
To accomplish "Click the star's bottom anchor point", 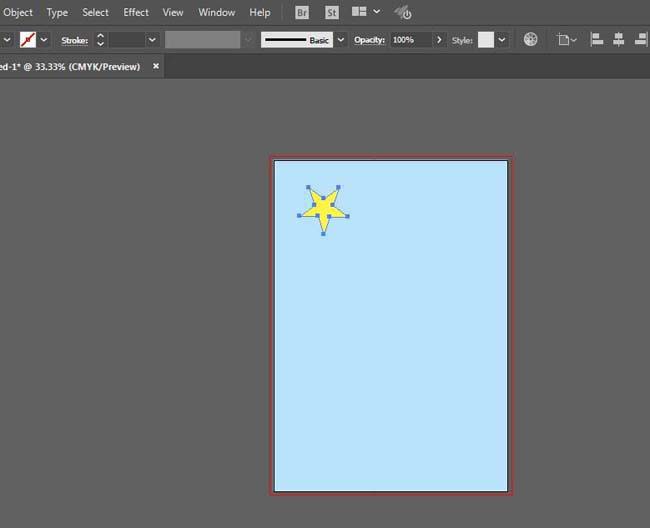I will pyautogui.click(x=323, y=234).
